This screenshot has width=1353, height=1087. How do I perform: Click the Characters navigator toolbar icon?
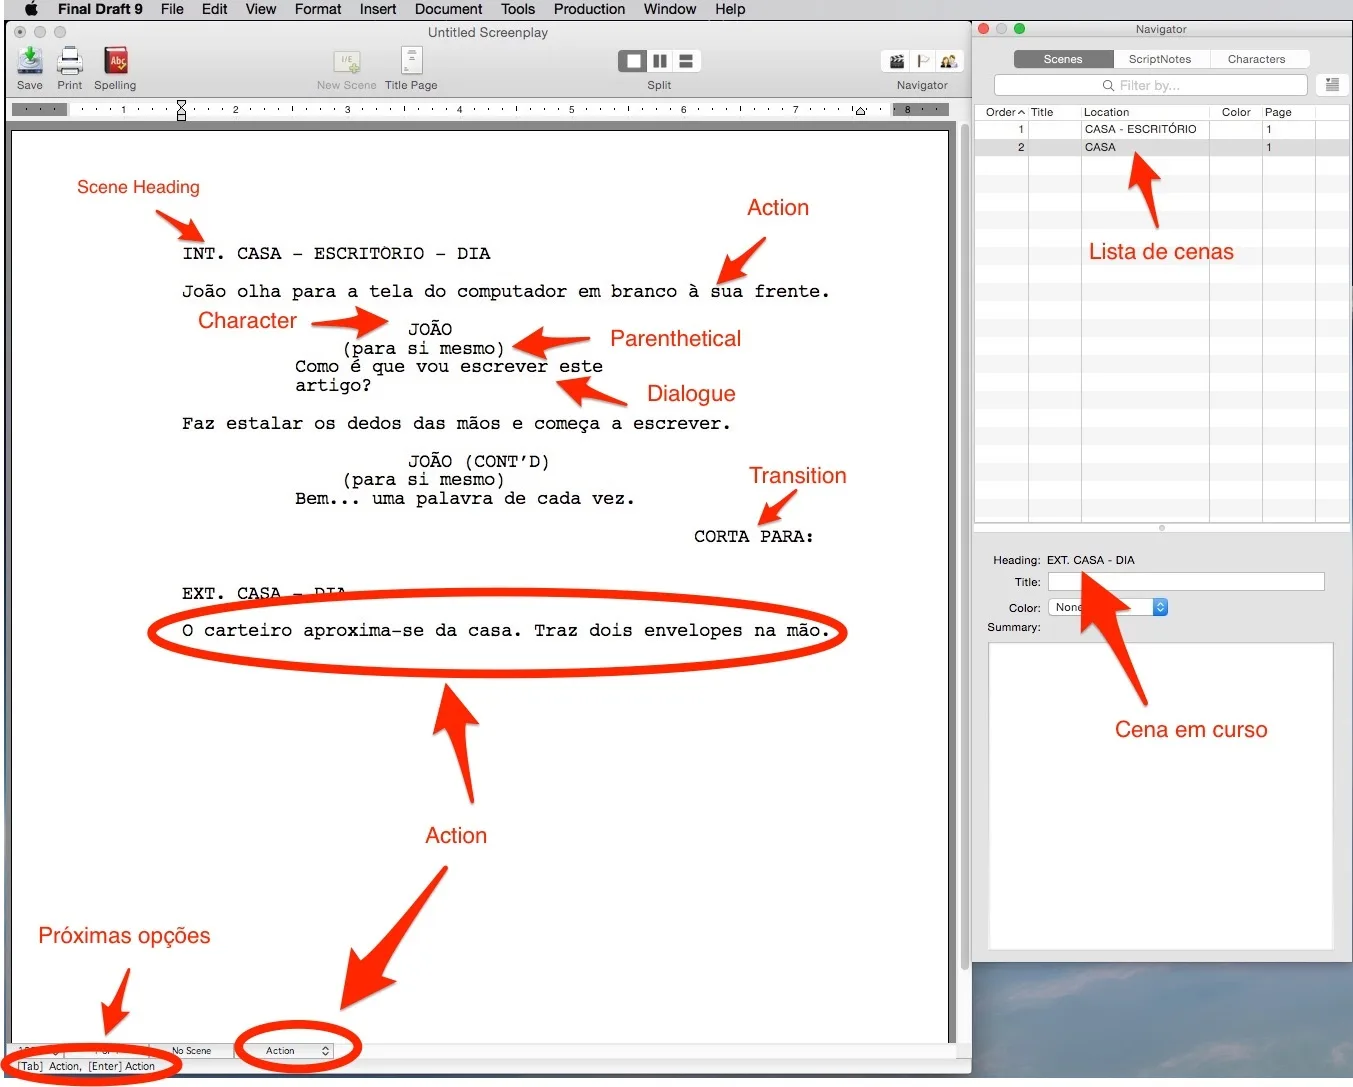[949, 62]
